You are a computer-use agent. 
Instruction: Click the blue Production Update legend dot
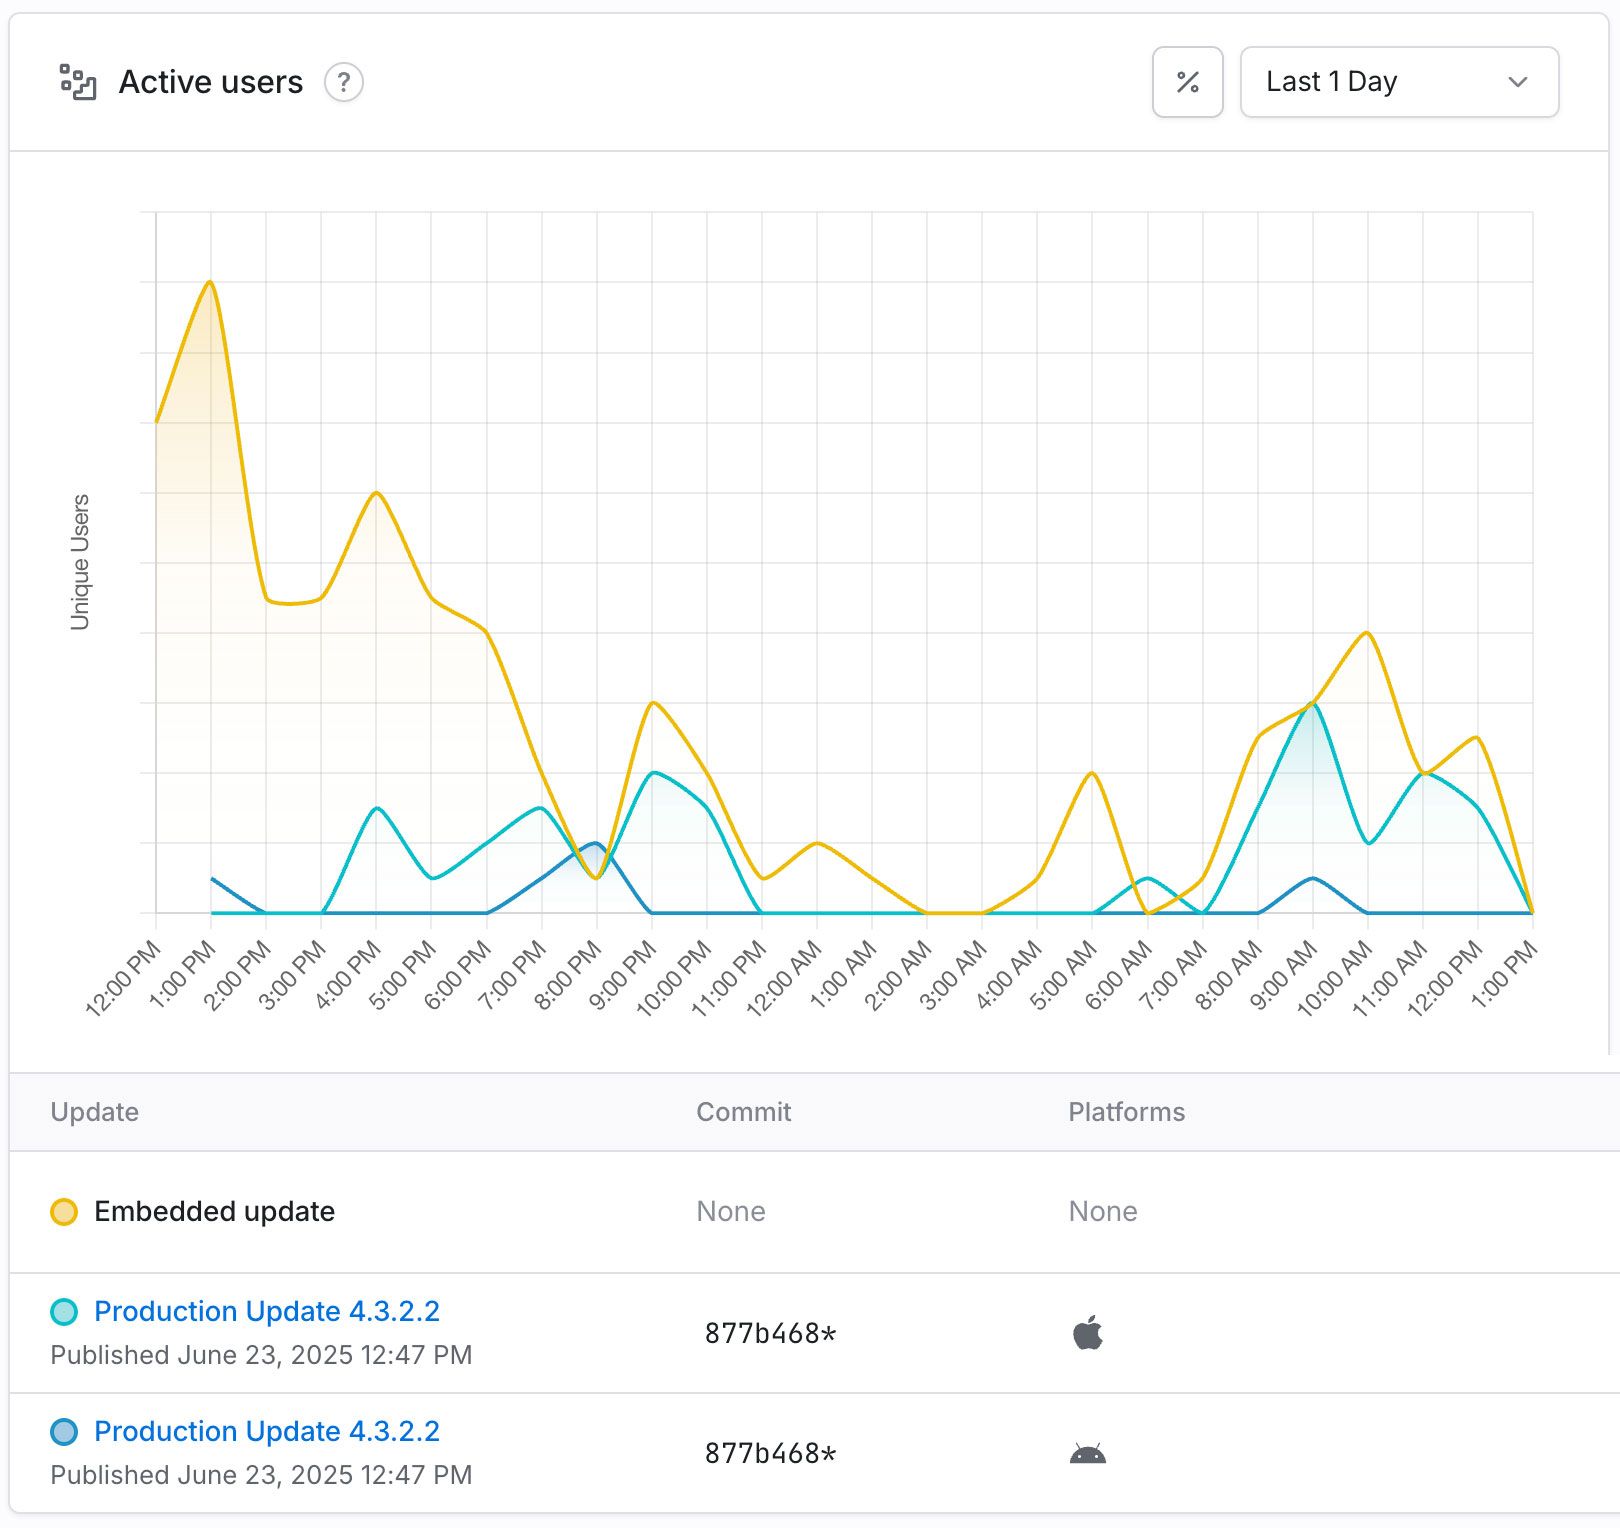point(63,1431)
